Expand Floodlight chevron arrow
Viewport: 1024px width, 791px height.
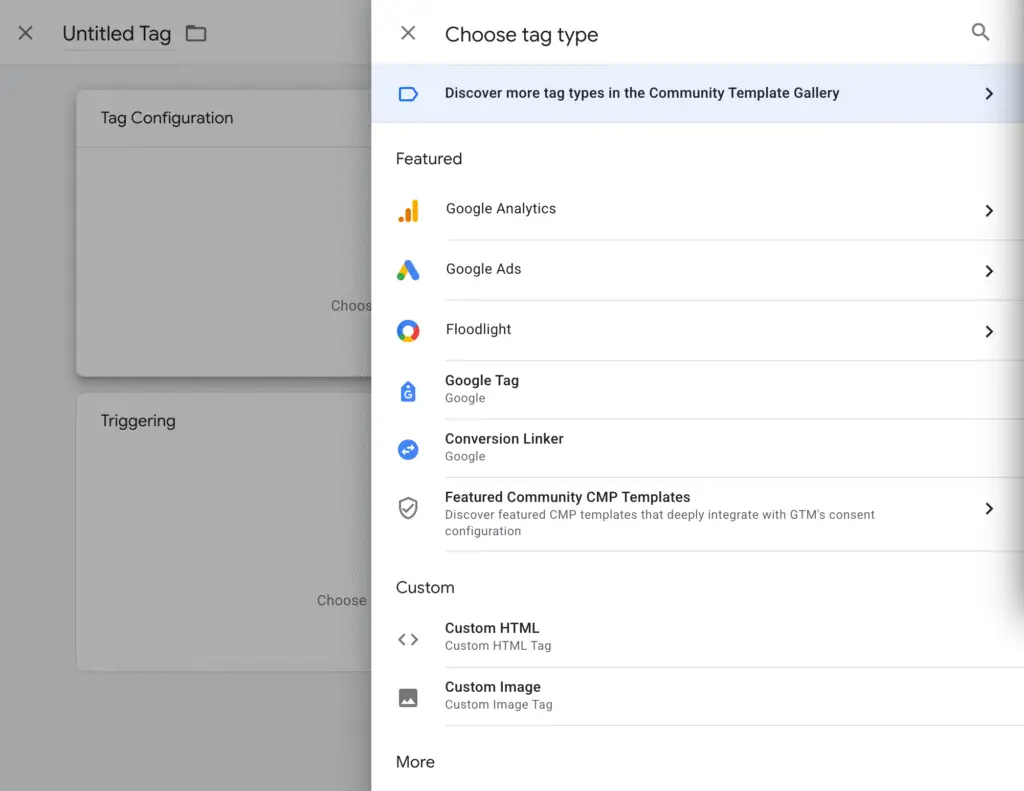pos(988,331)
